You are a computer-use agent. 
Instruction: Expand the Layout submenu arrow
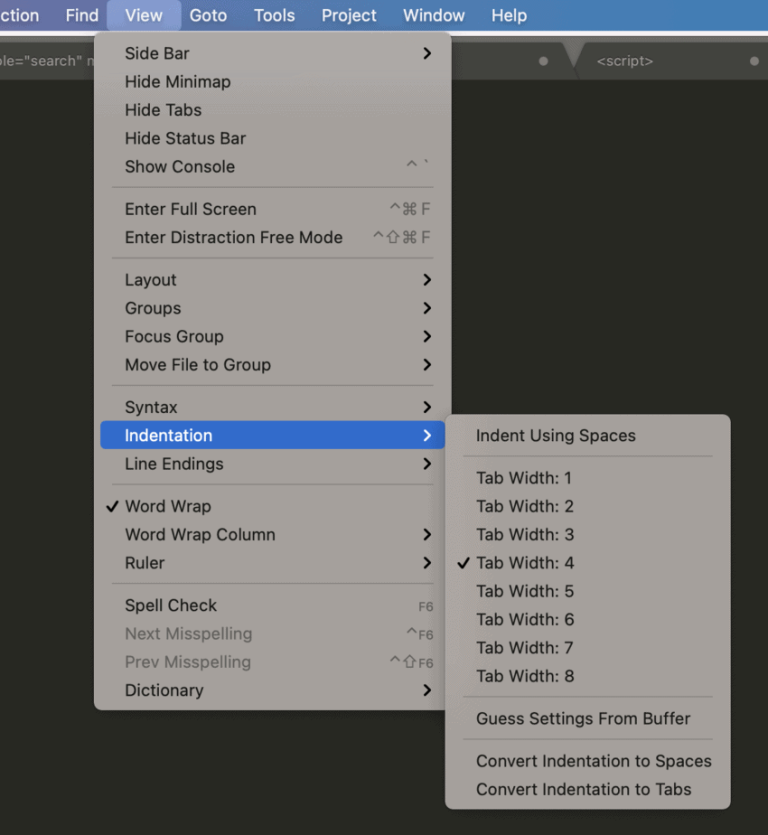(x=427, y=280)
